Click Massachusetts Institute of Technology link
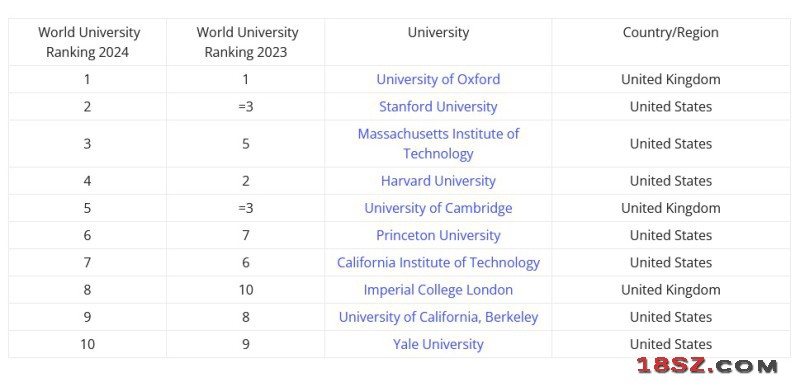The width and height of the screenshot is (800, 387). pos(438,144)
